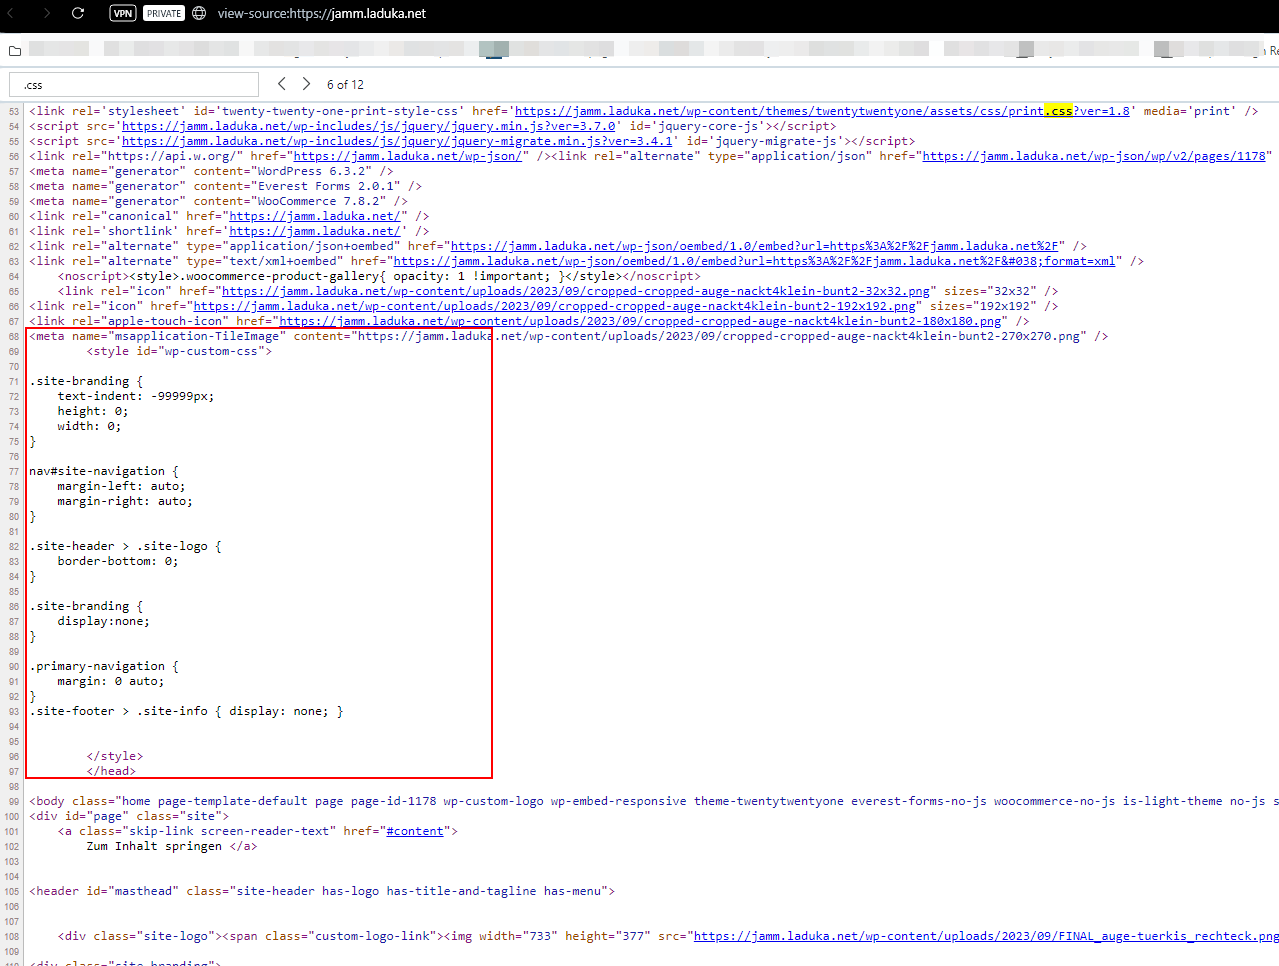Screen dimensions: 1279x966
Task: Click the 'margin: 0 auto;' line
Action: 111,681
